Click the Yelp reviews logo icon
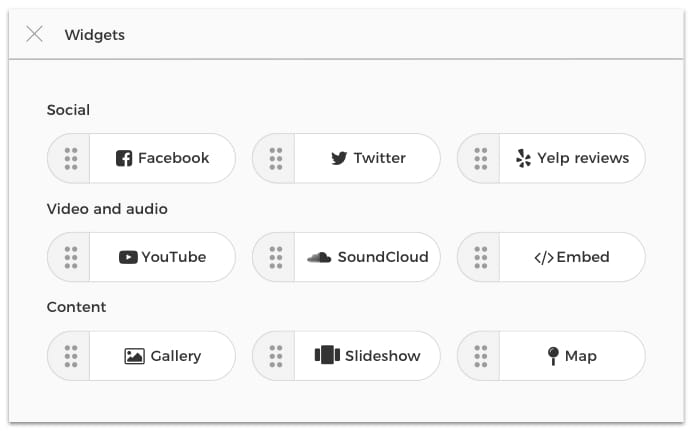This screenshot has width=693, height=431. tap(523, 158)
